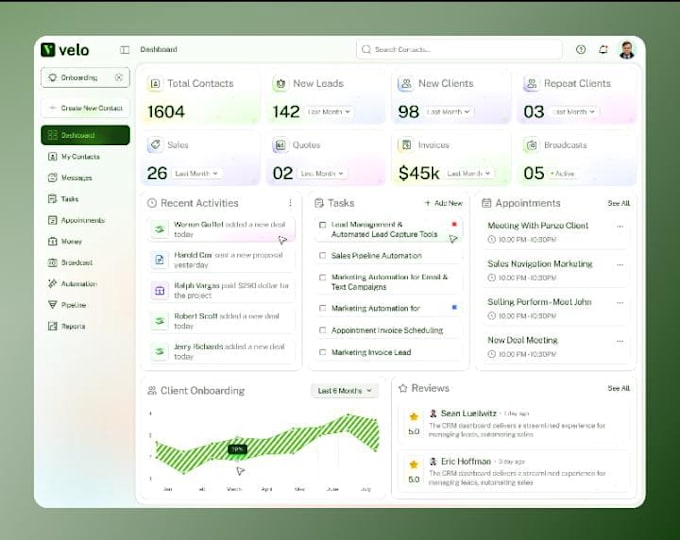
Task: Click the Search Contacts field
Action: [x=459, y=49]
